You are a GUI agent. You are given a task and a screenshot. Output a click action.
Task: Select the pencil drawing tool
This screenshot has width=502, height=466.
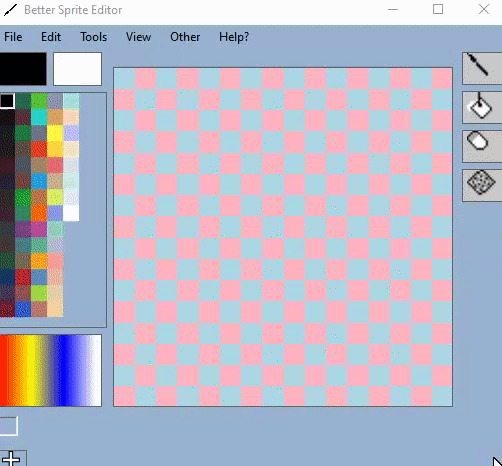tap(482, 68)
